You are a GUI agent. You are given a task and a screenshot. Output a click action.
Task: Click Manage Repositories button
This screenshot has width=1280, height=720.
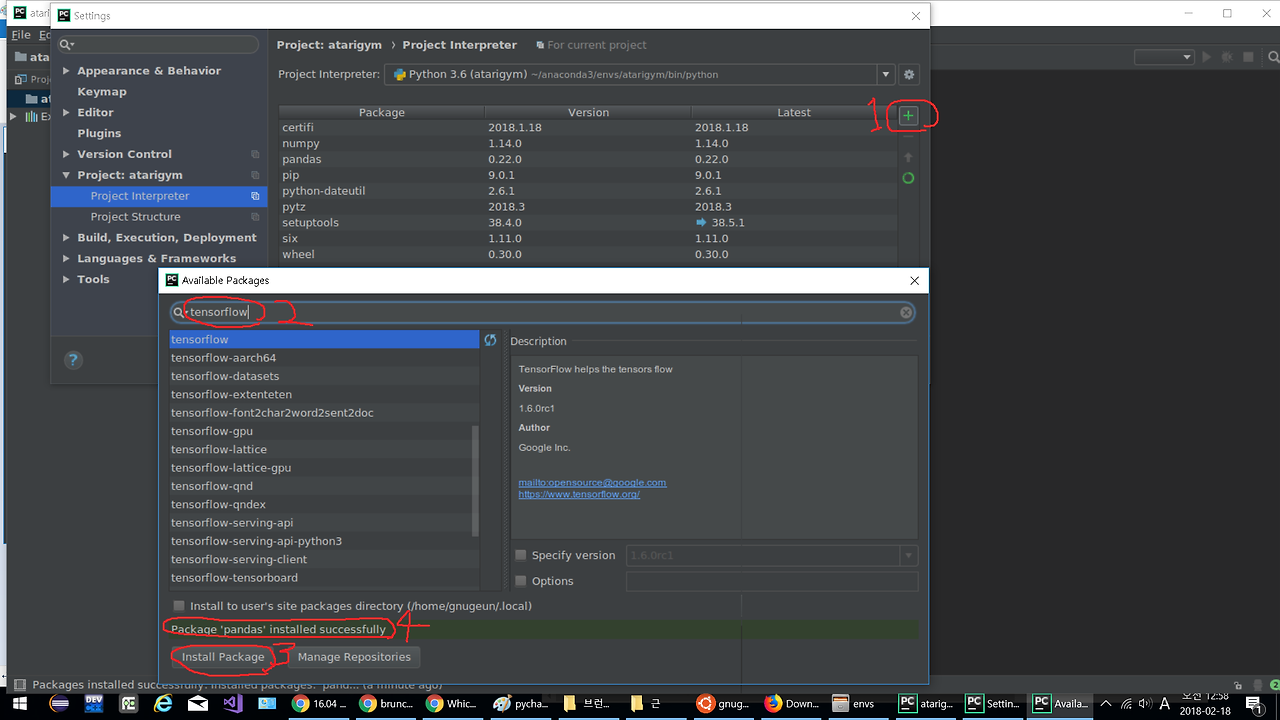click(x=354, y=657)
